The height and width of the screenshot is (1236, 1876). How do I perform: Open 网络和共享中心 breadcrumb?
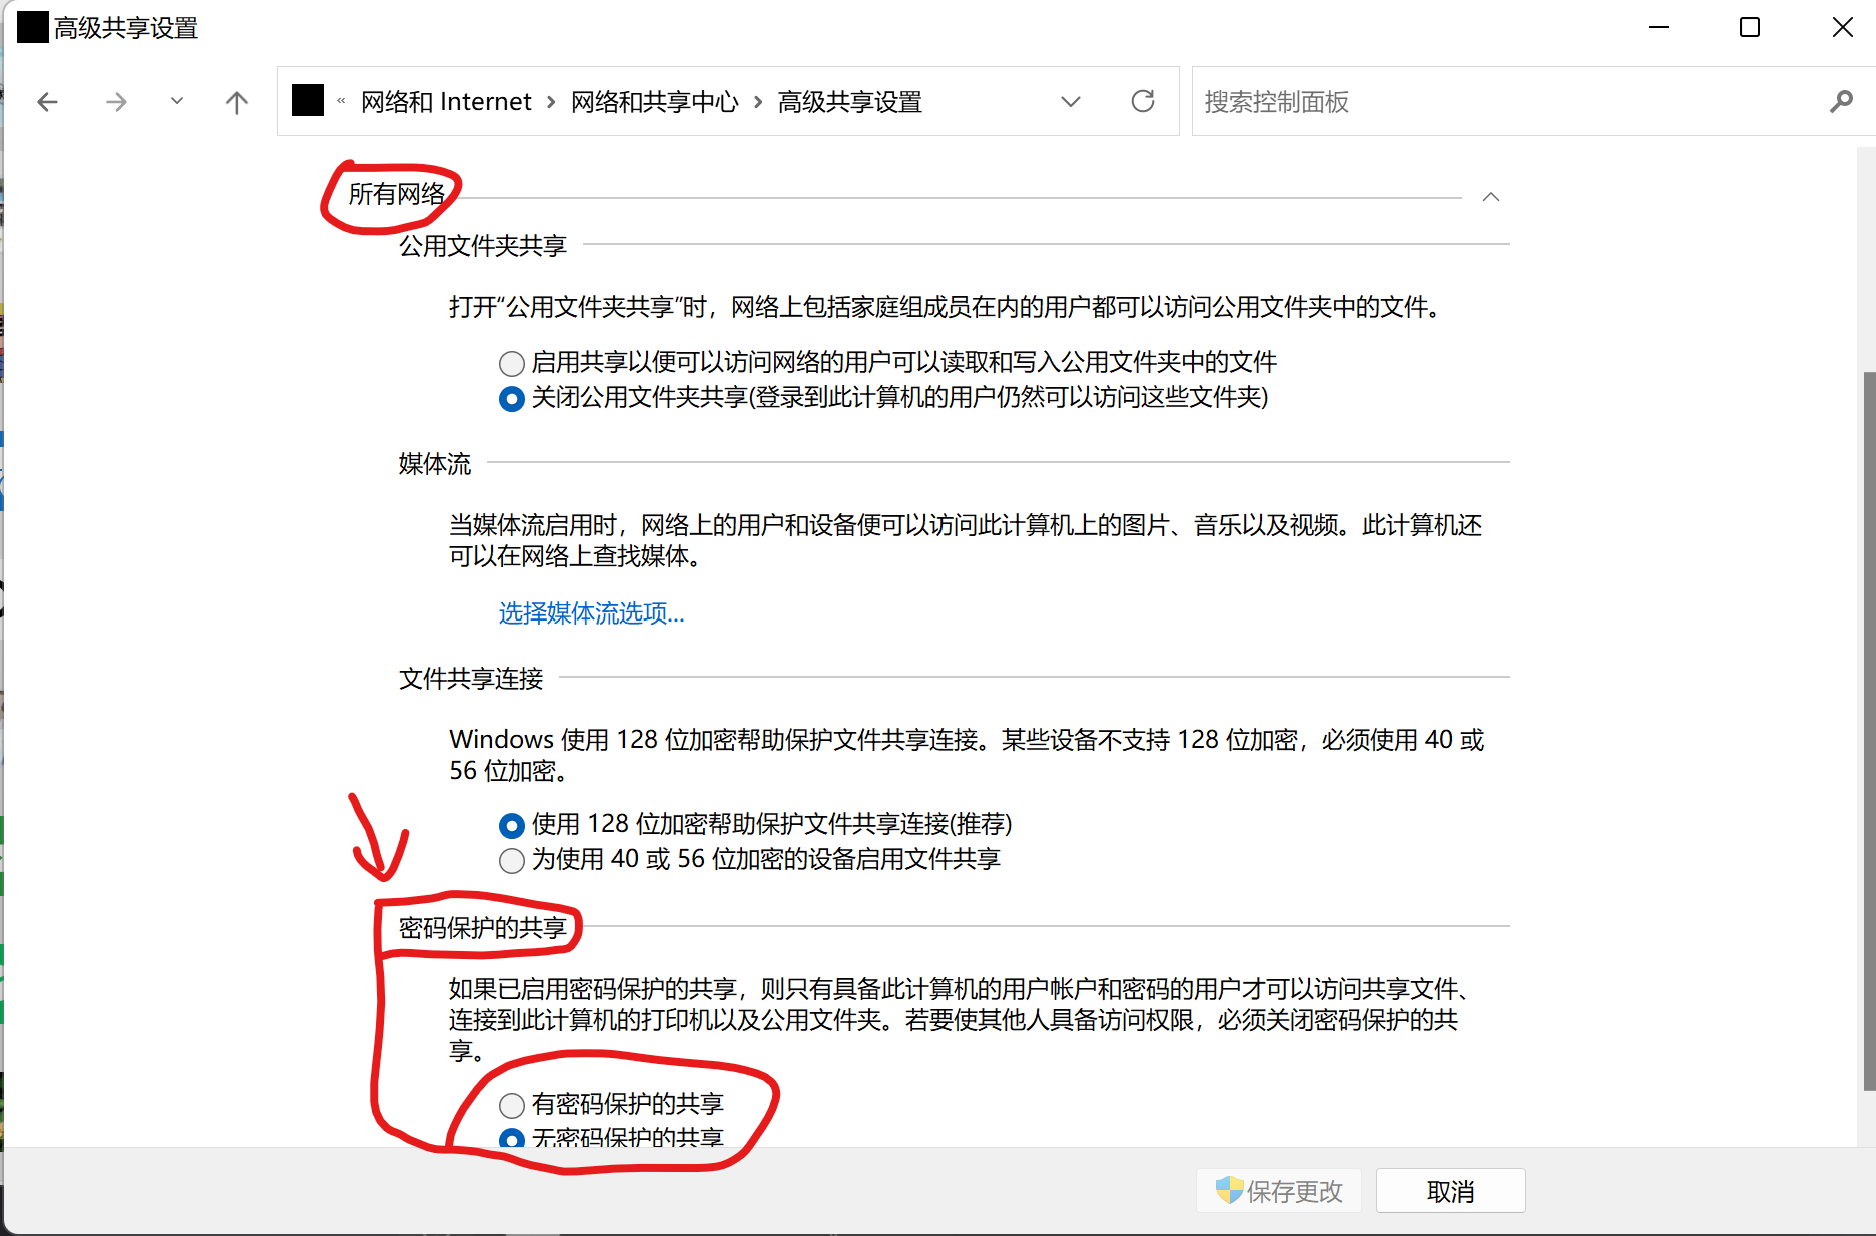click(x=654, y=101)
